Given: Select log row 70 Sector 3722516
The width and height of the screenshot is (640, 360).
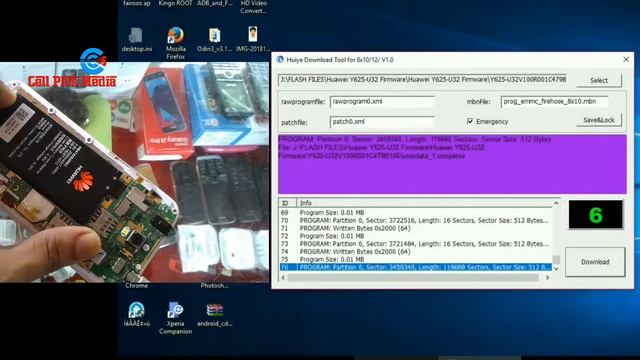Looking at the screenshot, I should [x=416, y=220].
